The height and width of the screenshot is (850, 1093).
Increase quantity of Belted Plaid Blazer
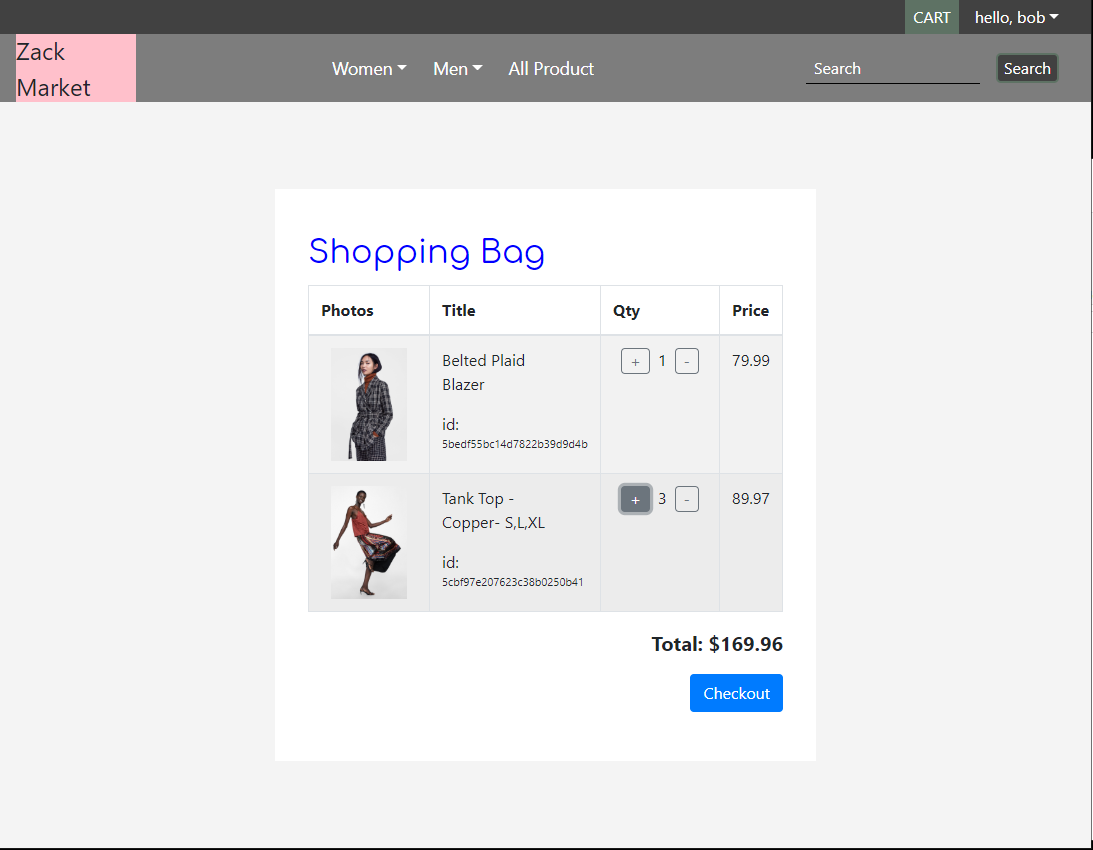(635, 361)
